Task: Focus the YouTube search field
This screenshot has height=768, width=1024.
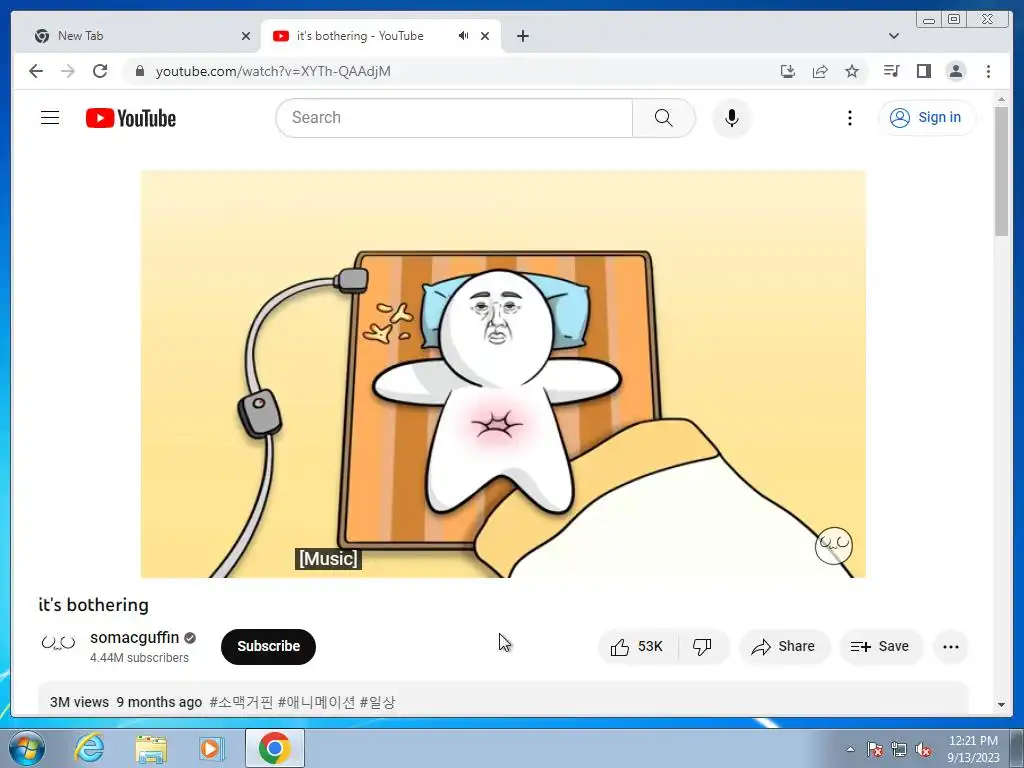Action: point(455,118)
